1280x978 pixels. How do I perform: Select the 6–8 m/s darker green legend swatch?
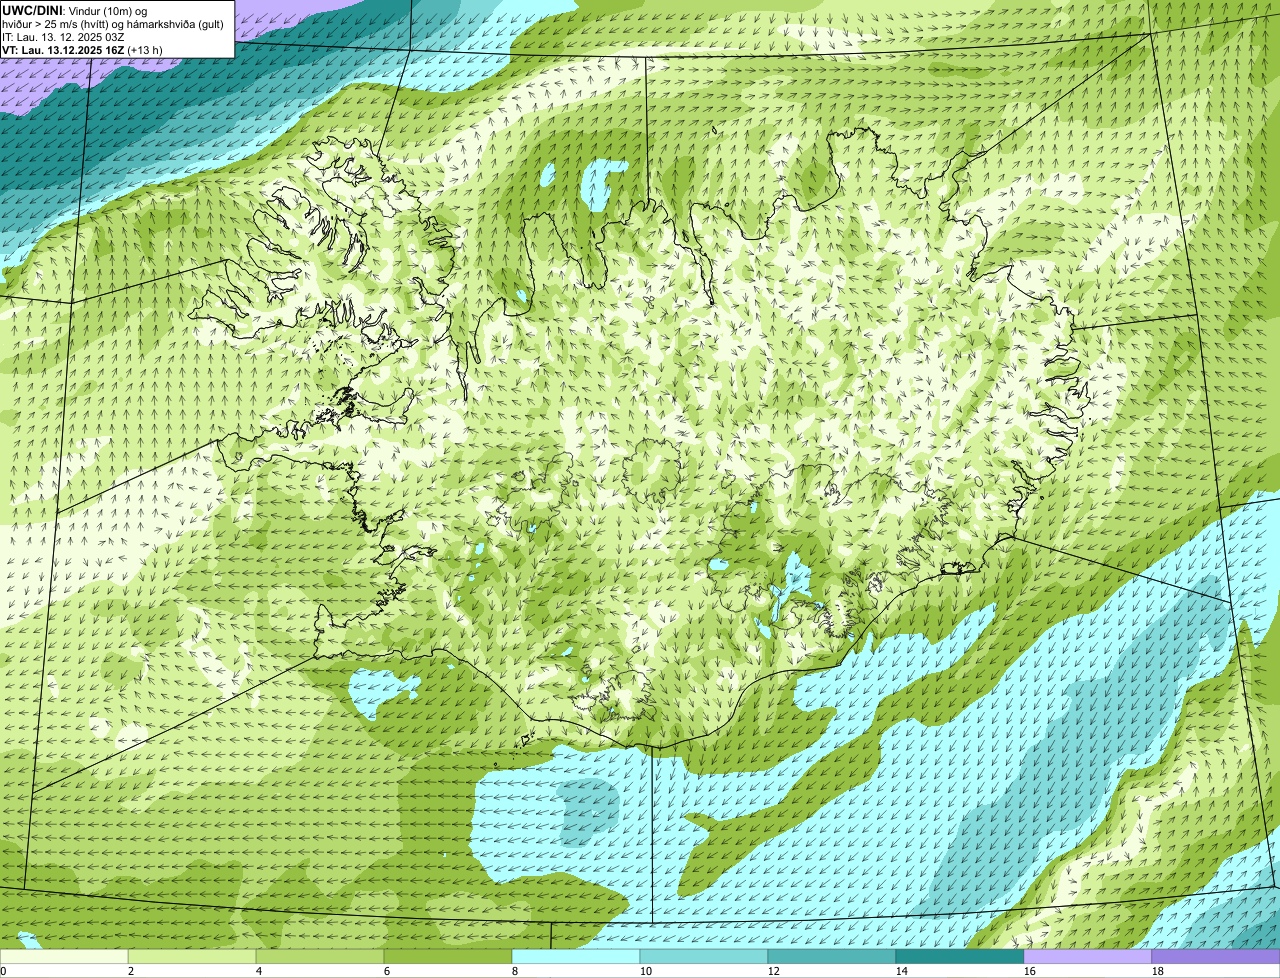click(x=448, y=956)
